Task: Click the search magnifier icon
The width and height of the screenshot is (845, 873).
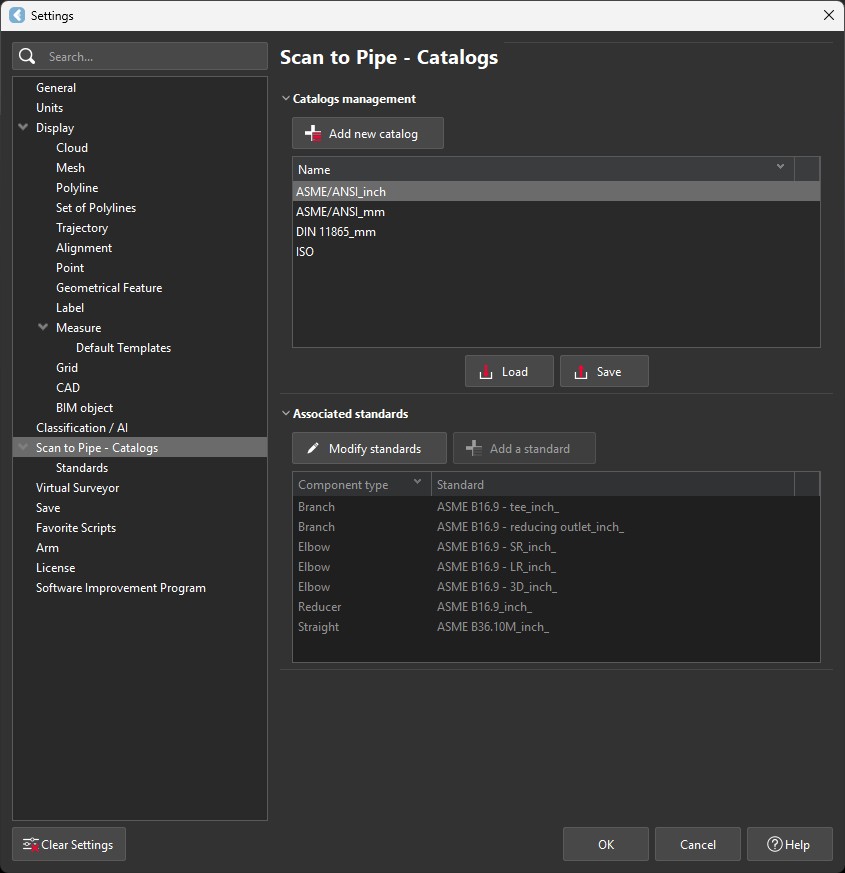Action: click(26, 56)
